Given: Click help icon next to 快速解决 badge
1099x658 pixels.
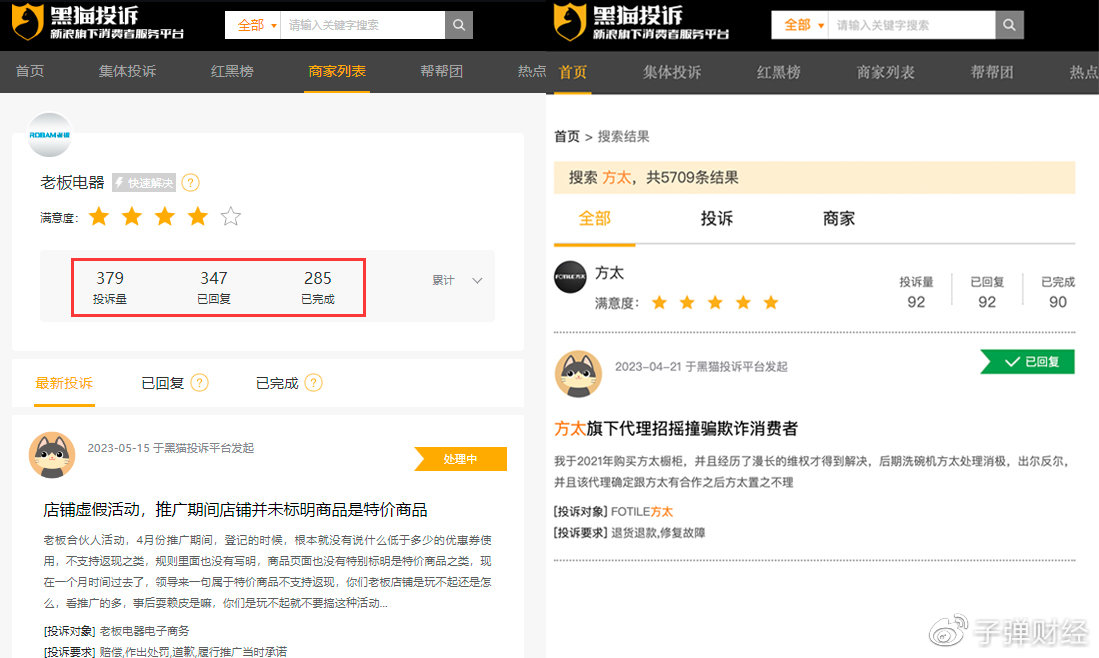Looking at the screenshot, I should 190,183.
